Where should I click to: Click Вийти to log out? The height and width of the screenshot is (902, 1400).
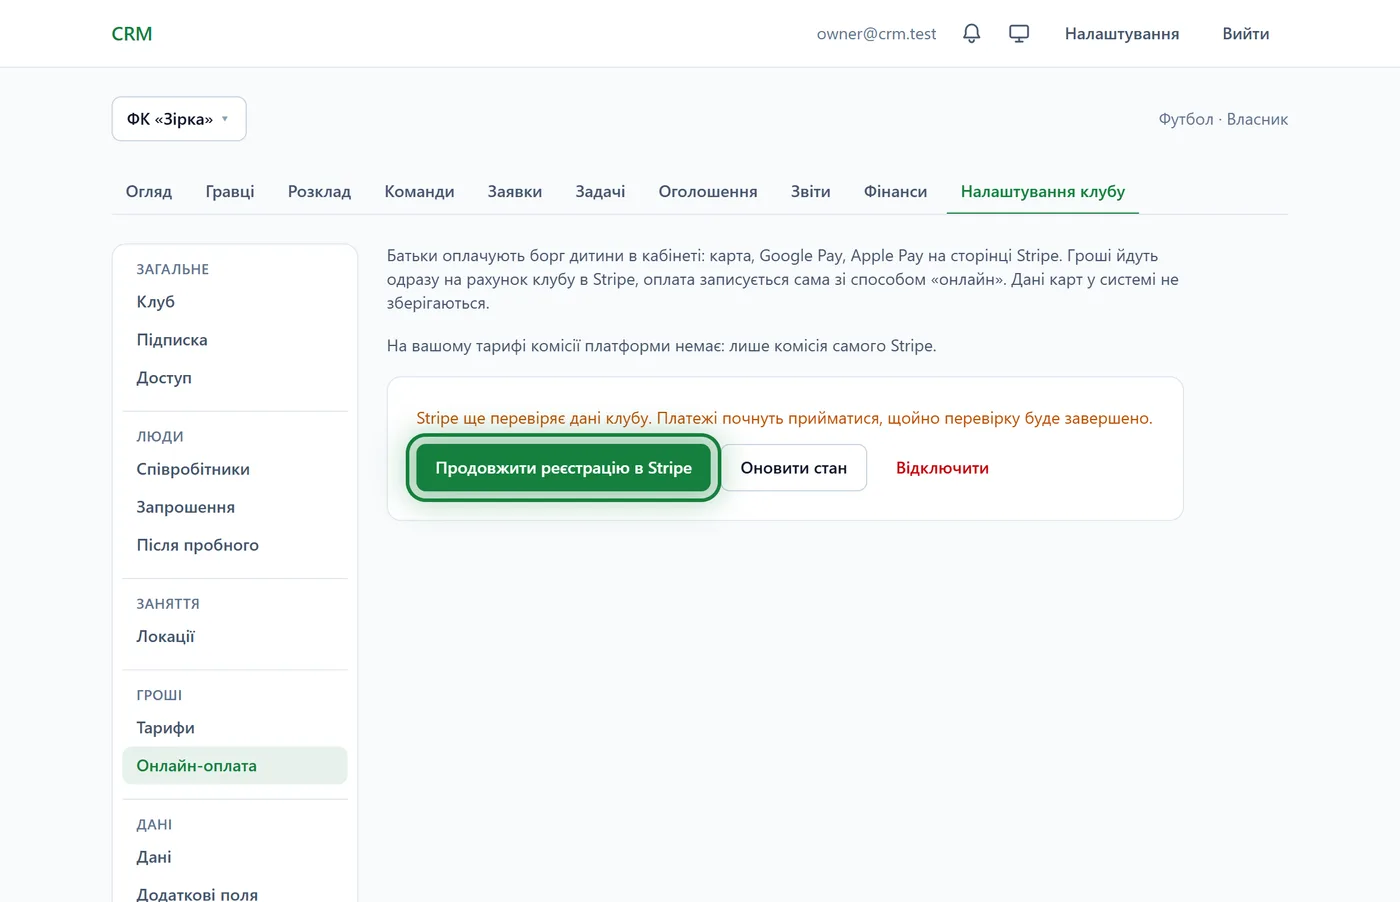coord(1246,33)
